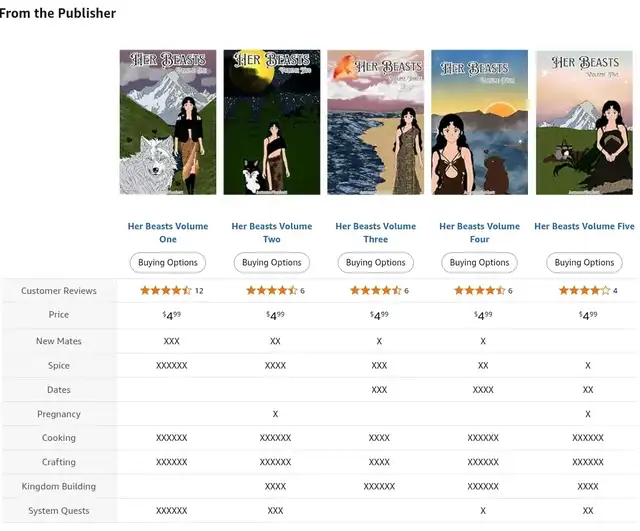Viewport: 640px width, 531px height.
Task: Click Buying Options for Volume Four
Action: tap(480, 262)
